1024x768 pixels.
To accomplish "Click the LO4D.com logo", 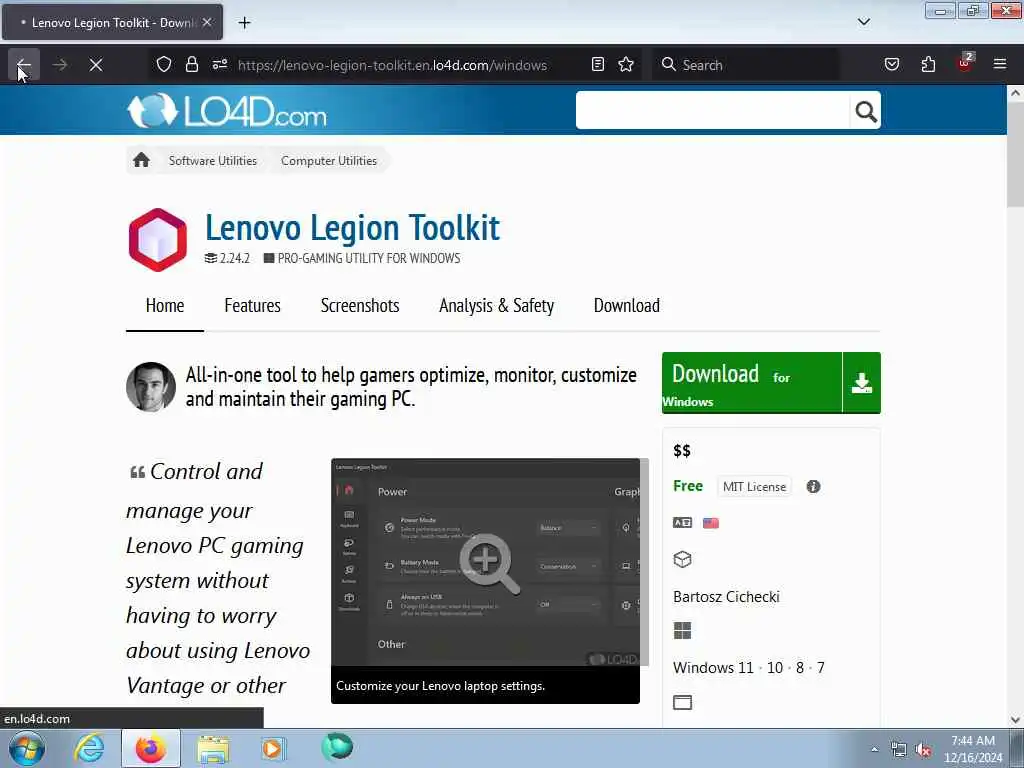I will [227, 110].
